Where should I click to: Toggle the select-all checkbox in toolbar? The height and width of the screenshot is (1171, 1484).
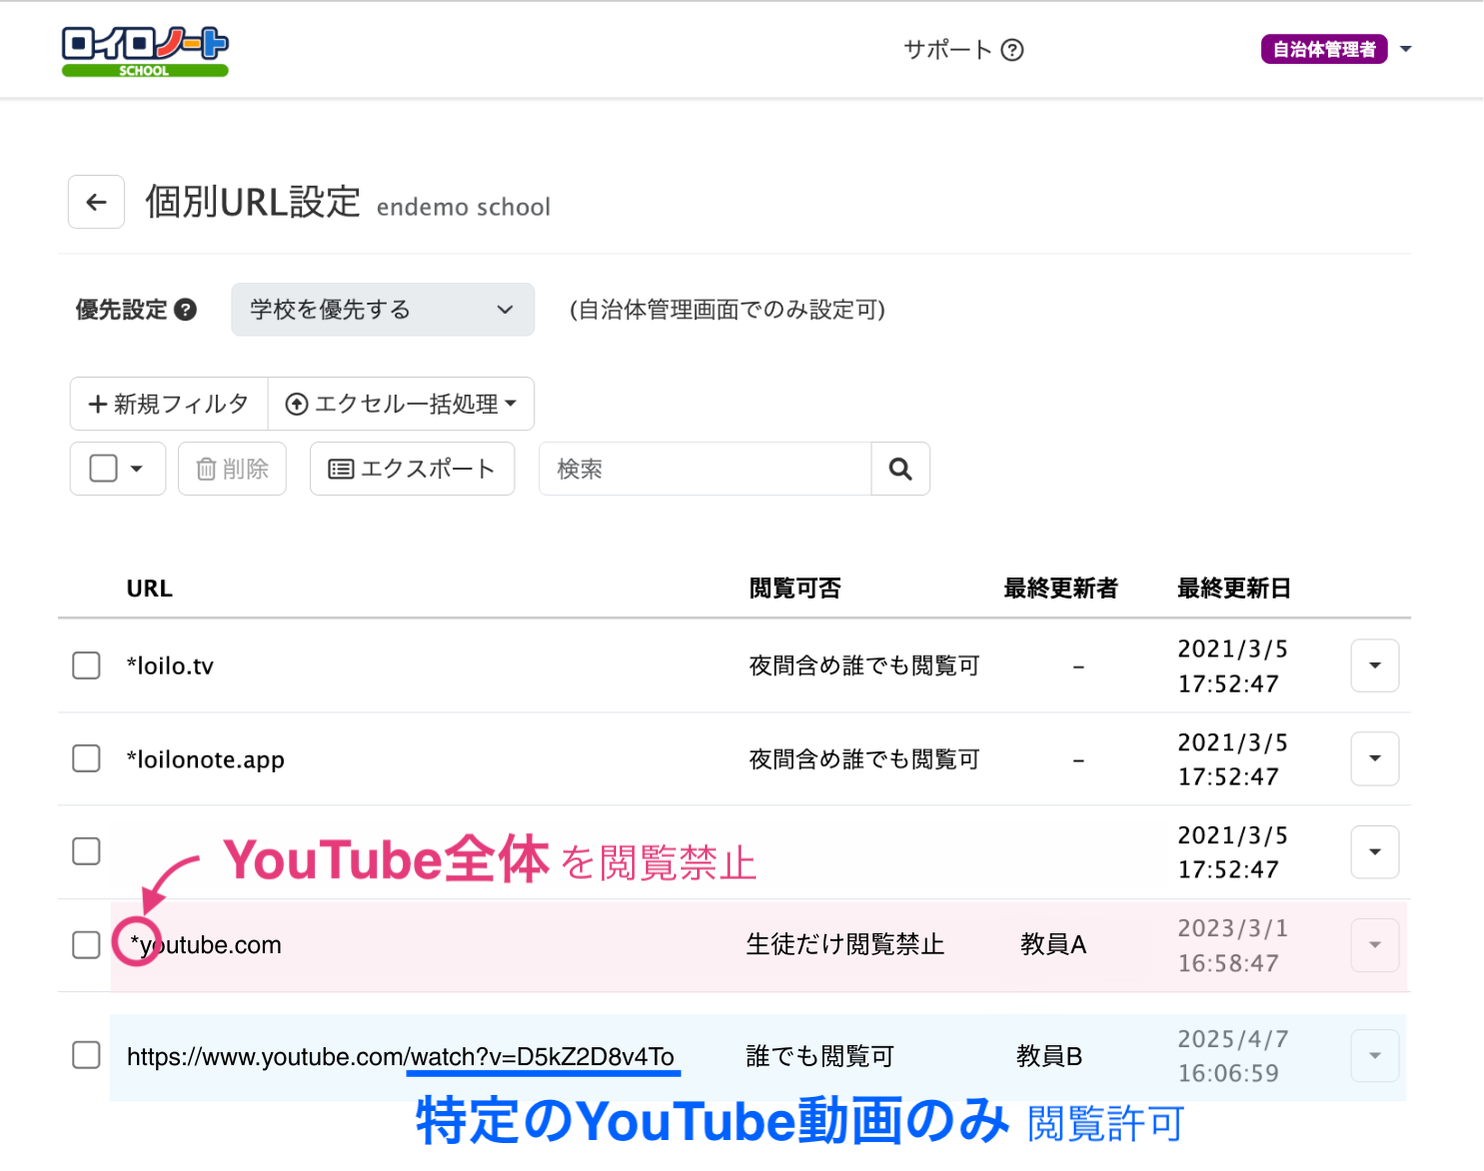tap(104, 468)
